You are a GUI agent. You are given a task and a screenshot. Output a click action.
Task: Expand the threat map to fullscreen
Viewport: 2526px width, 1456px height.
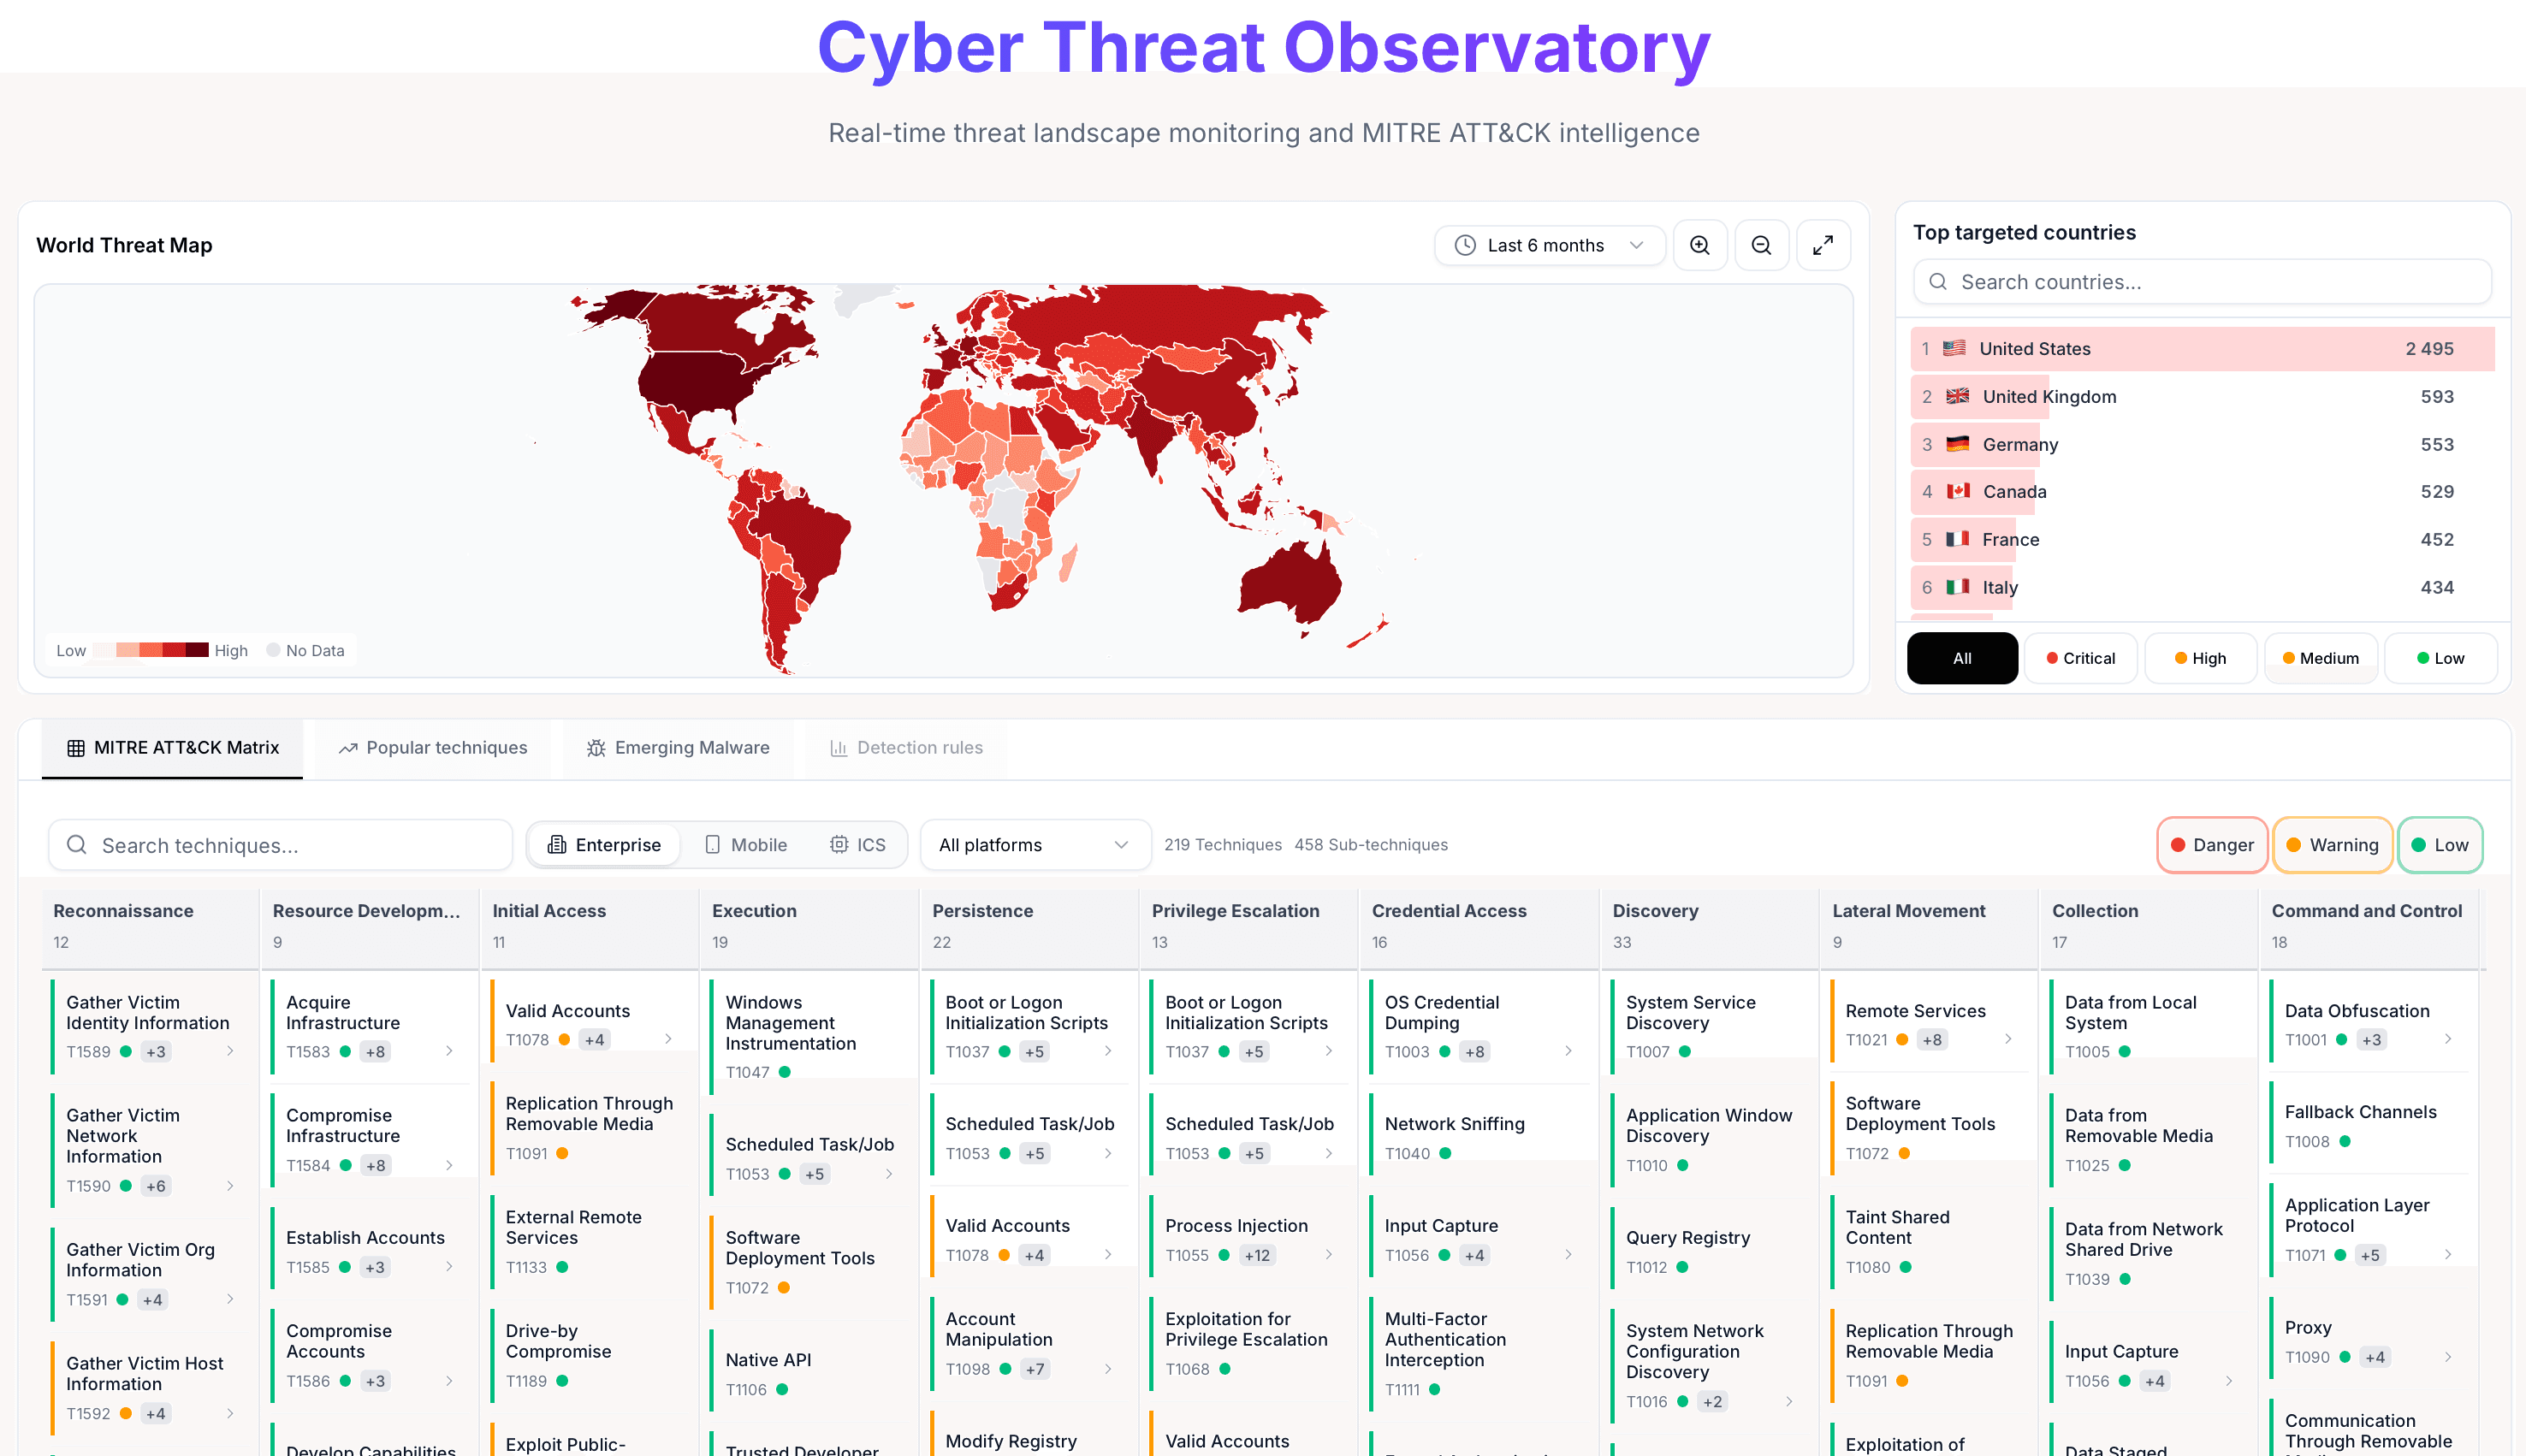pos(1823,245)
